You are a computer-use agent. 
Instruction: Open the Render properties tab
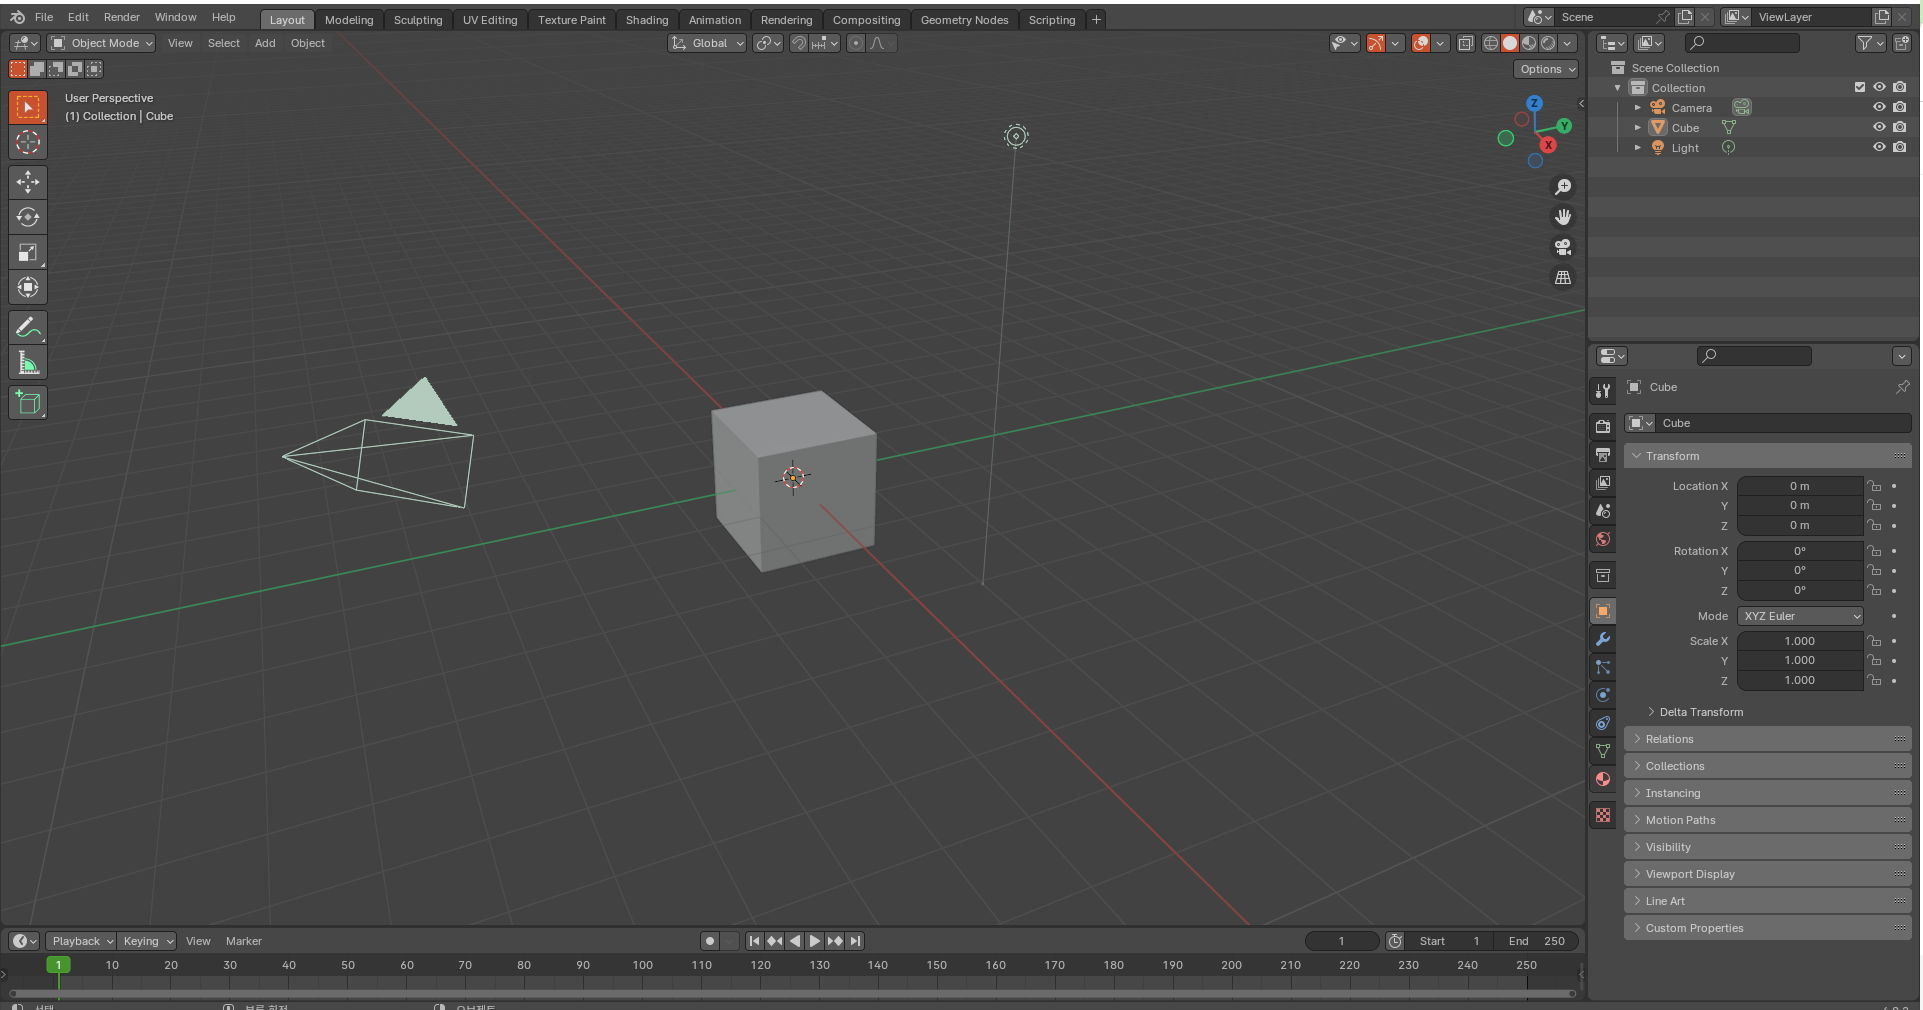(x=1603, y=426)
